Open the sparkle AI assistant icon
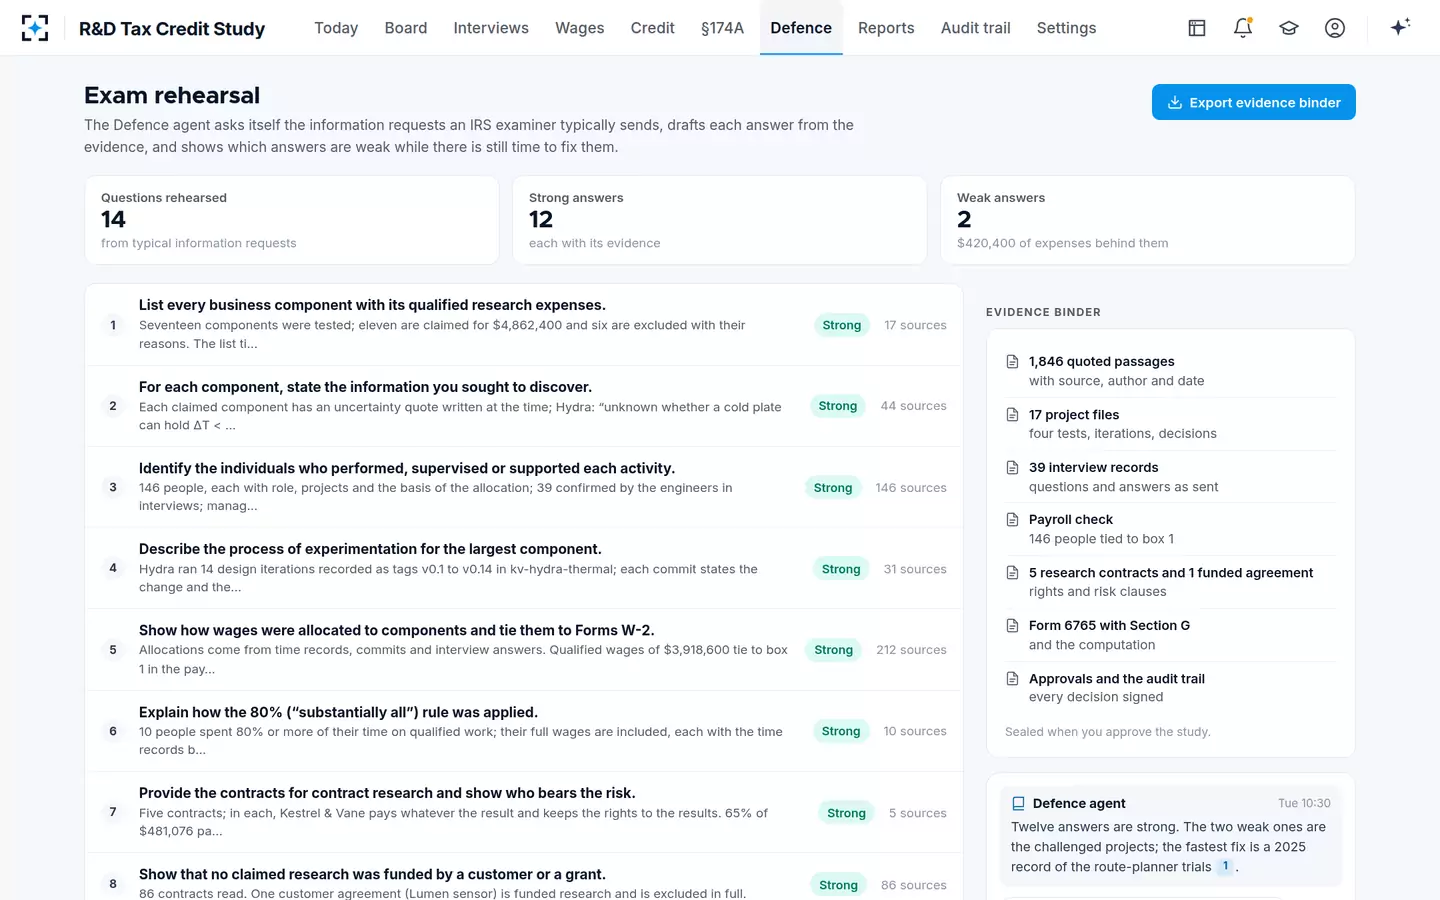The height and width of the screenshot is (900, 1440). pyautogui.click(x=1400, y=27)
